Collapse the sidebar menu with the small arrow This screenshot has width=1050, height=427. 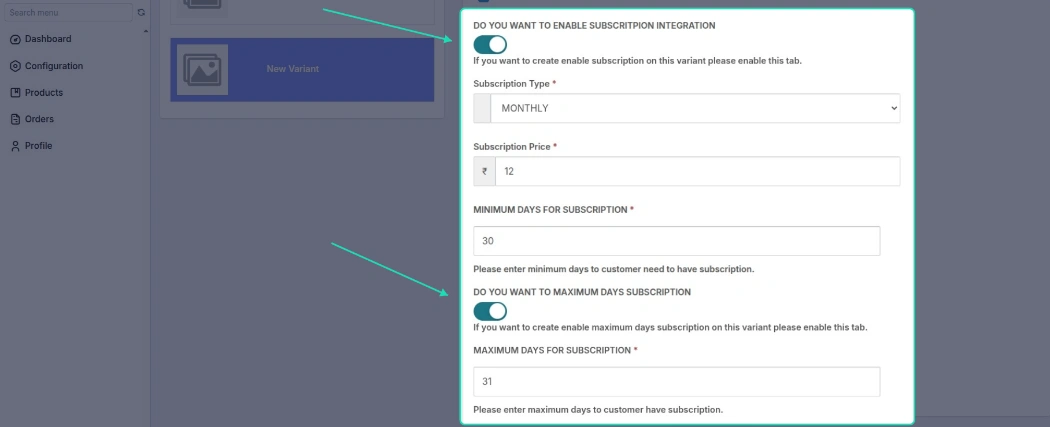[146, 31]
